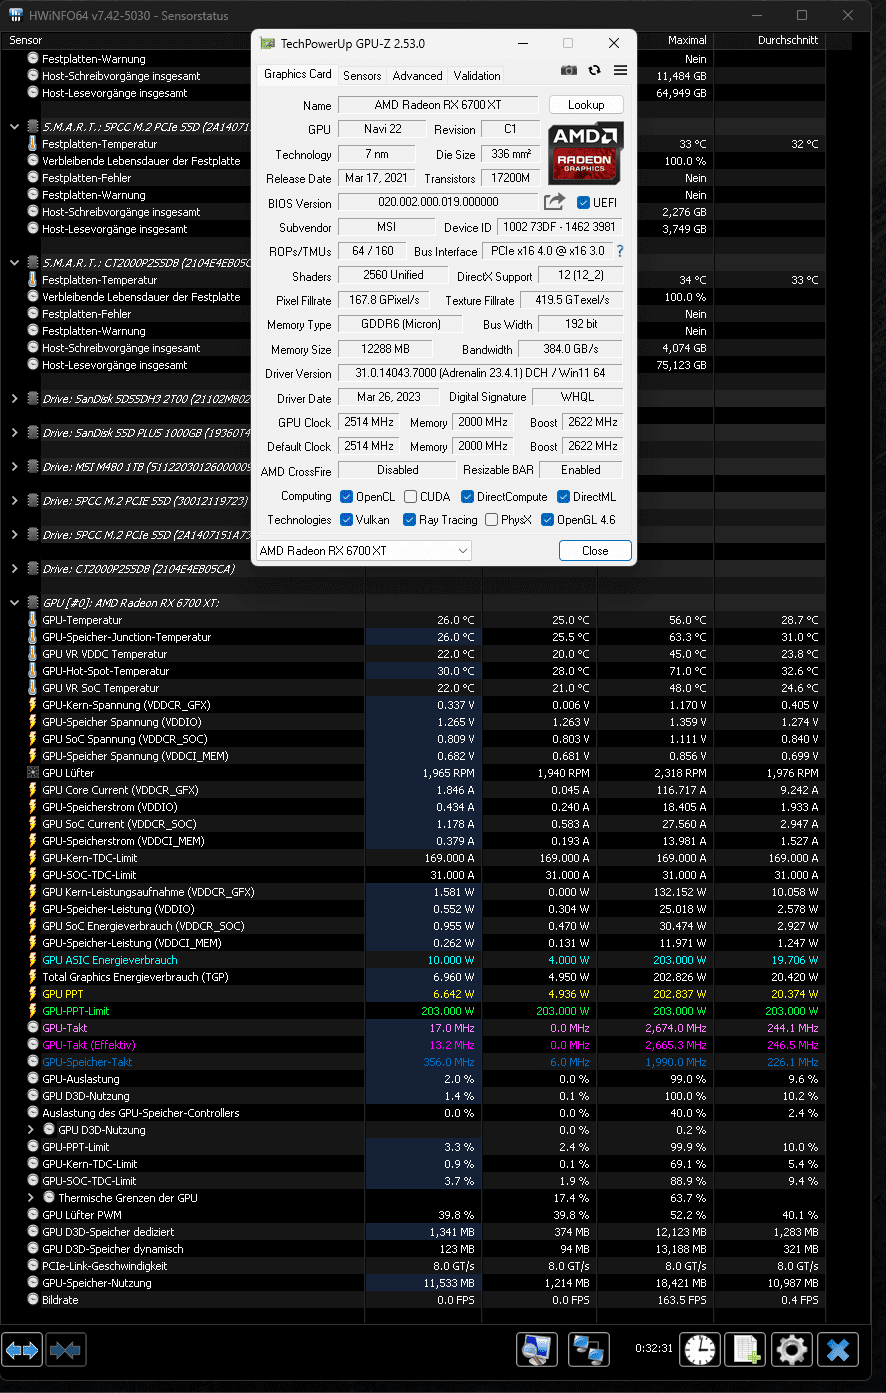The image size is (886, 1393).
Task: Click the BIOS export share icon
Action: (554, 202)
